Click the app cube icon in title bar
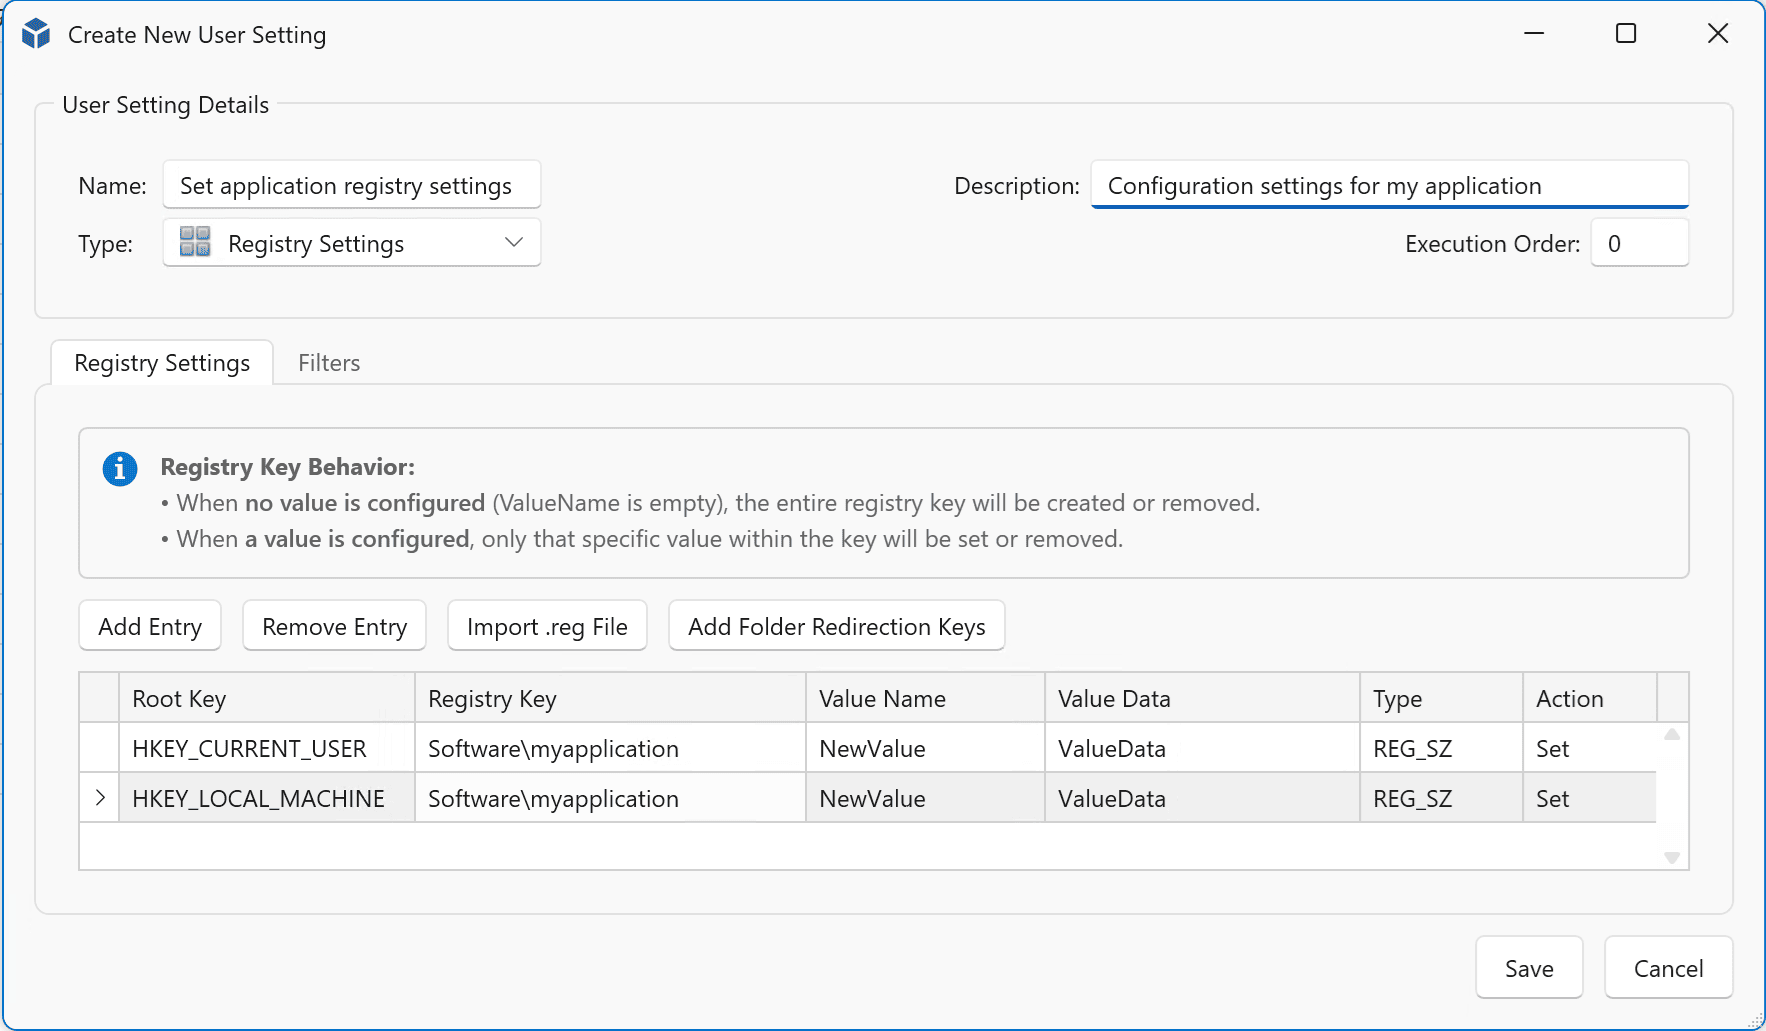This screenshot has width=1766, height=1031. pos(36,34)
